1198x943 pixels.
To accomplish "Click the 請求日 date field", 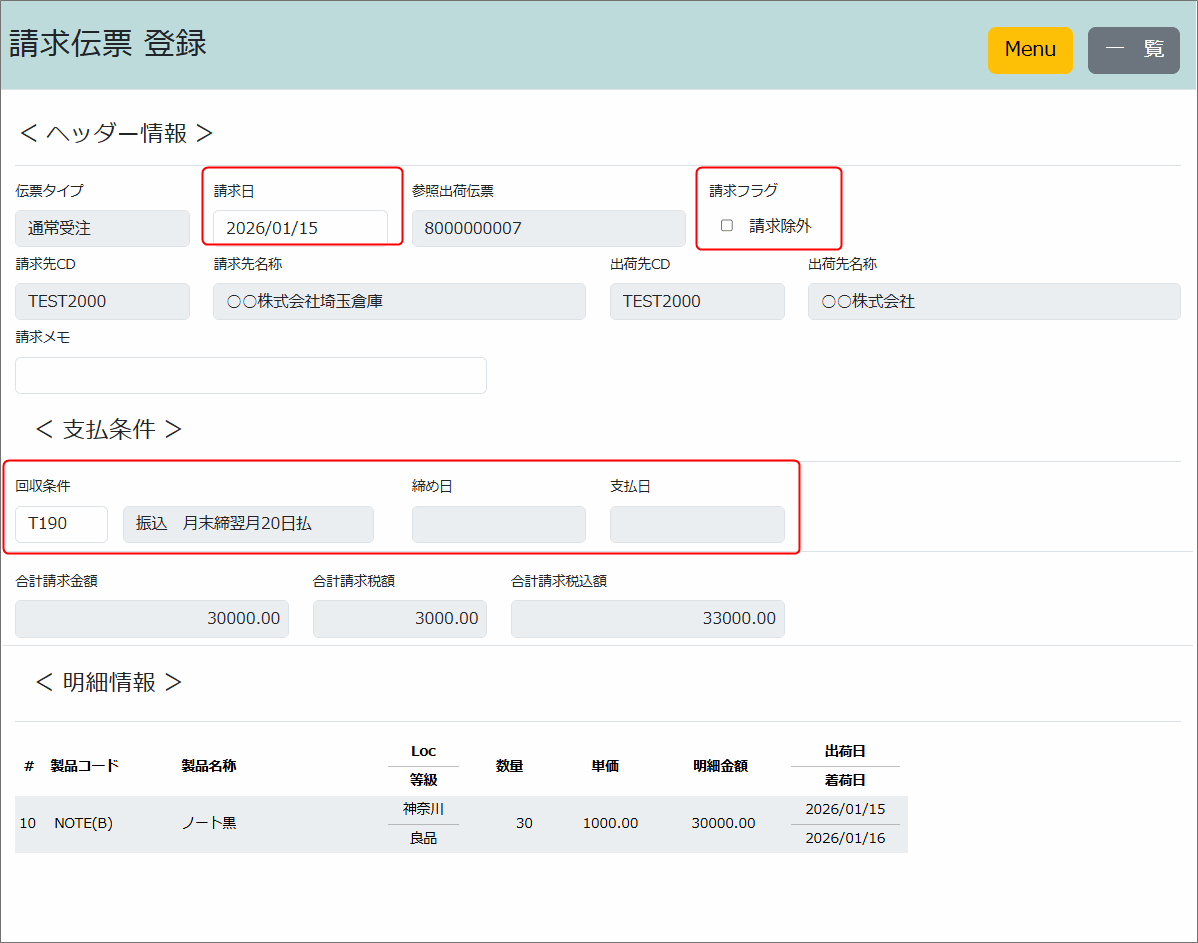I will click(x=300, y=228).
